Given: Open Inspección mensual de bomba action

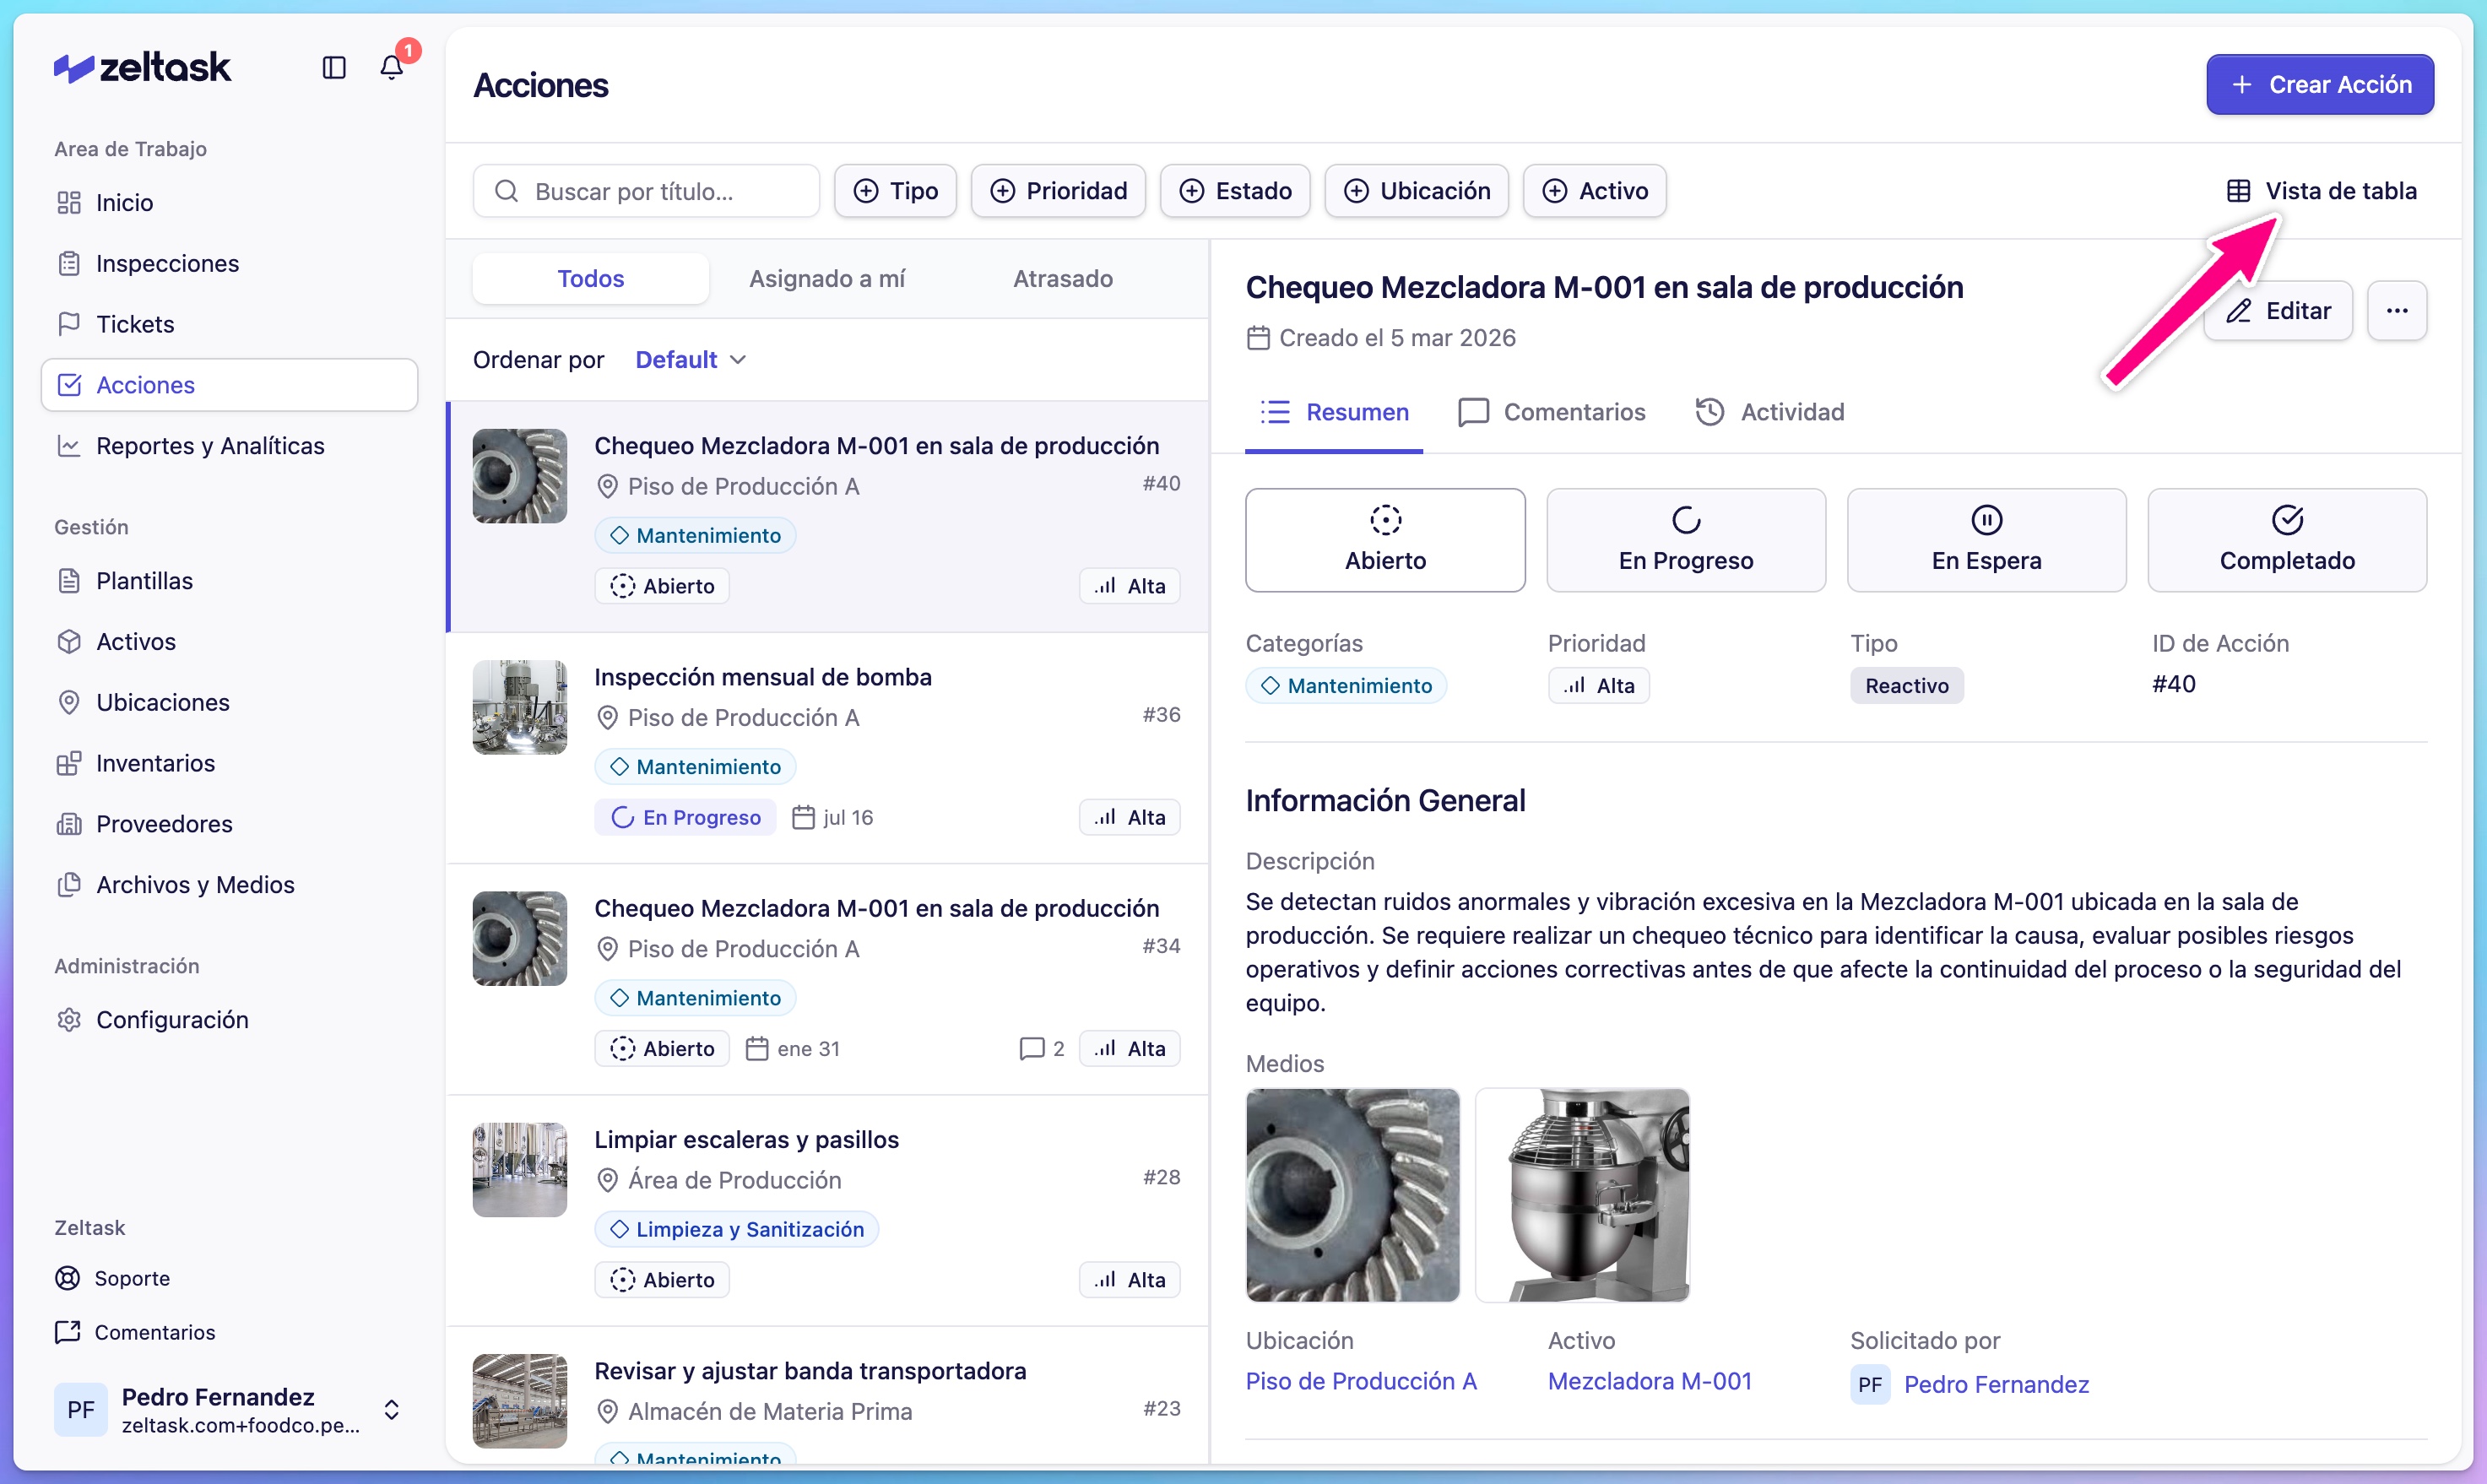Looking at the screenshot, I should pyautogui.click(x=763, y=677).
